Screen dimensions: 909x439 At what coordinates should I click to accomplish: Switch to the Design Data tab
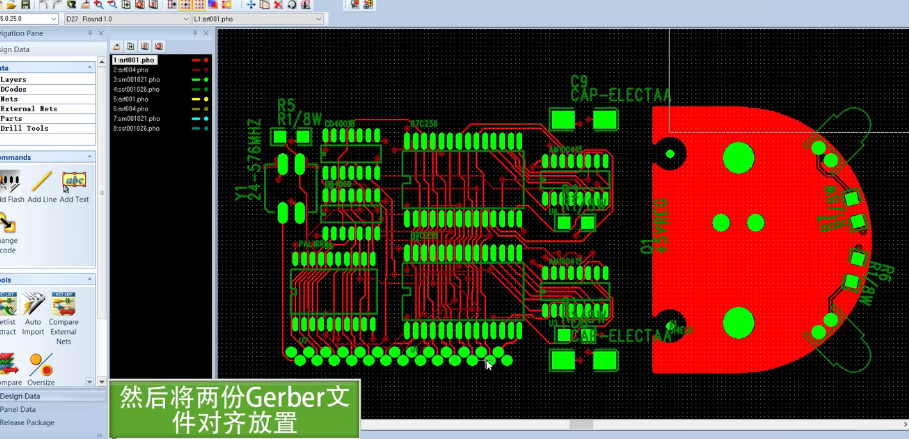pos(52,396)
